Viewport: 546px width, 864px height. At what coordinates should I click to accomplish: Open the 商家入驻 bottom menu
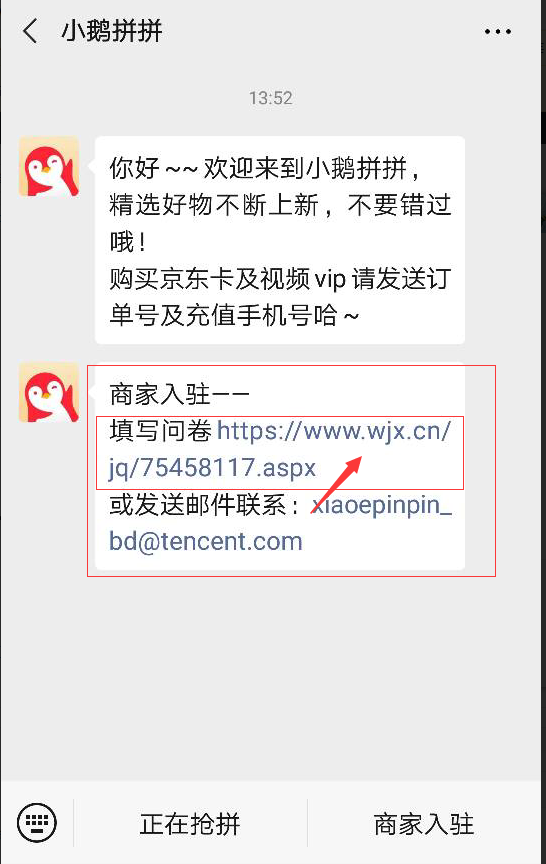pos(424,824)
